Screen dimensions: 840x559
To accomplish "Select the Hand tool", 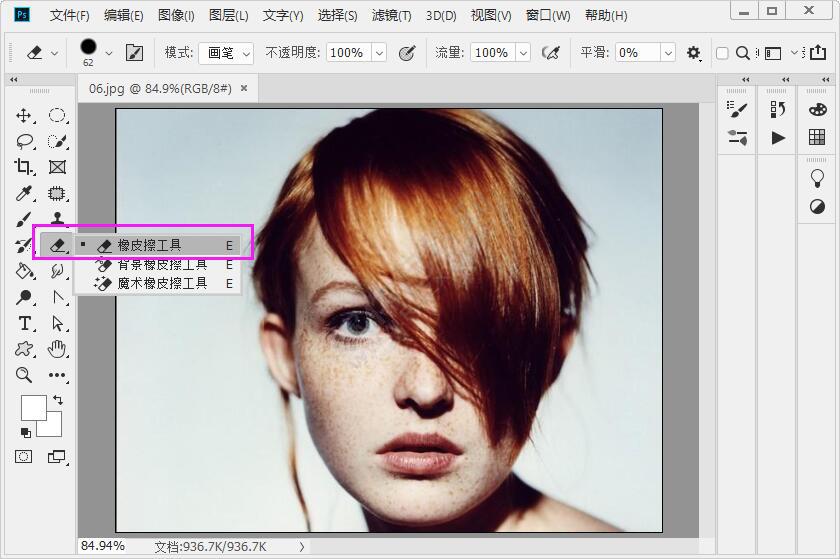I will click(x=58, y=349).
